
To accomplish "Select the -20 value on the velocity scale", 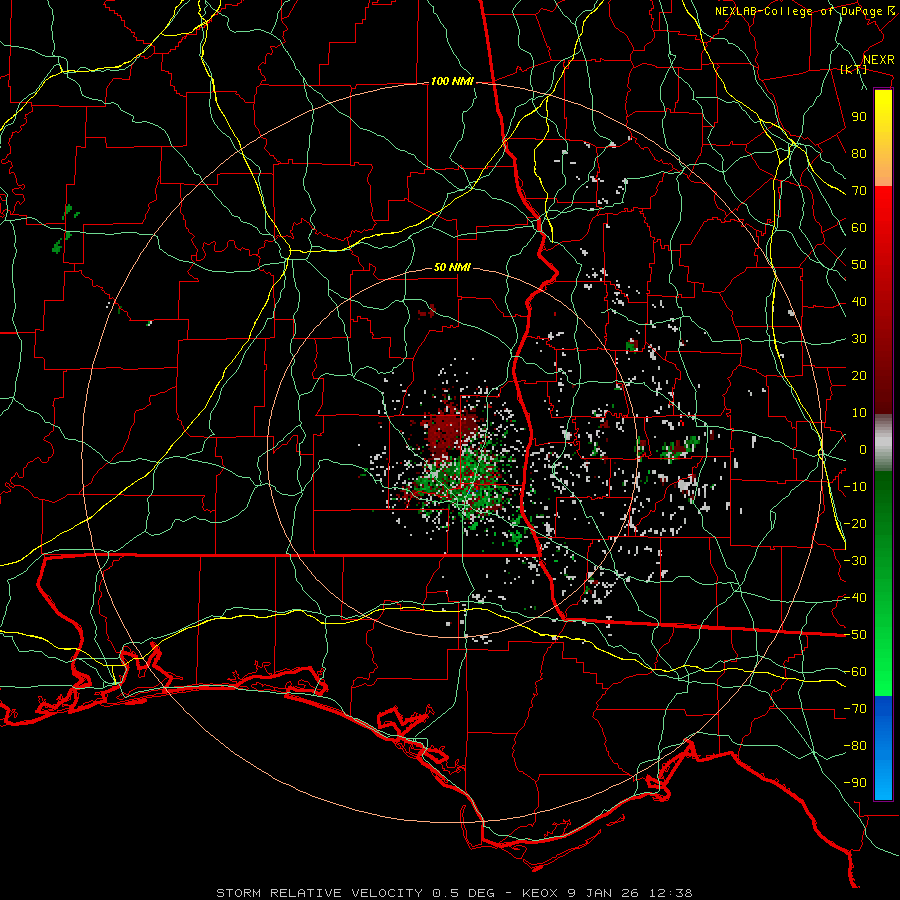I will tap(855, 523).
